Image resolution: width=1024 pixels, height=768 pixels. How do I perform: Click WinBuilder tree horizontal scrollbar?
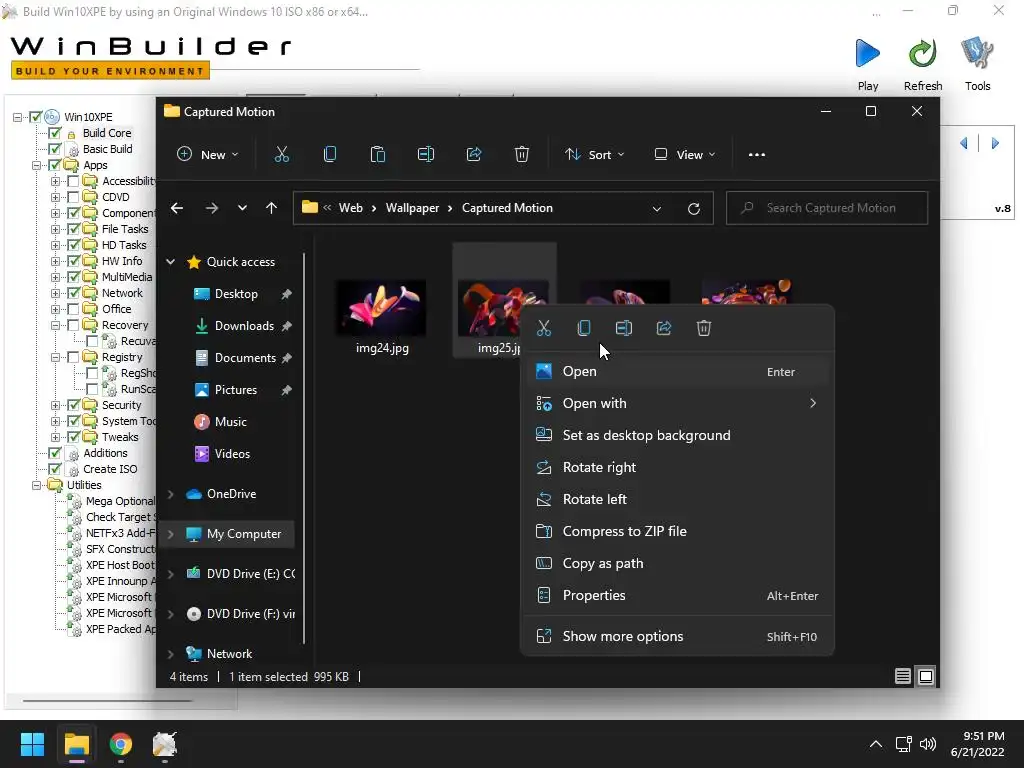[x=108, y=701]
